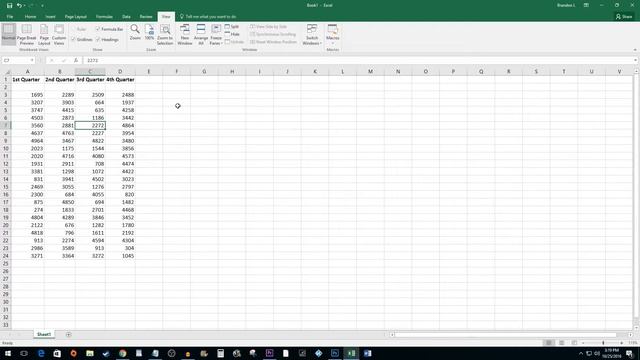Viewport: 640px width, 360px height.
Task: Toggle the Headings checkbox
Action: [x=98, y=40]
